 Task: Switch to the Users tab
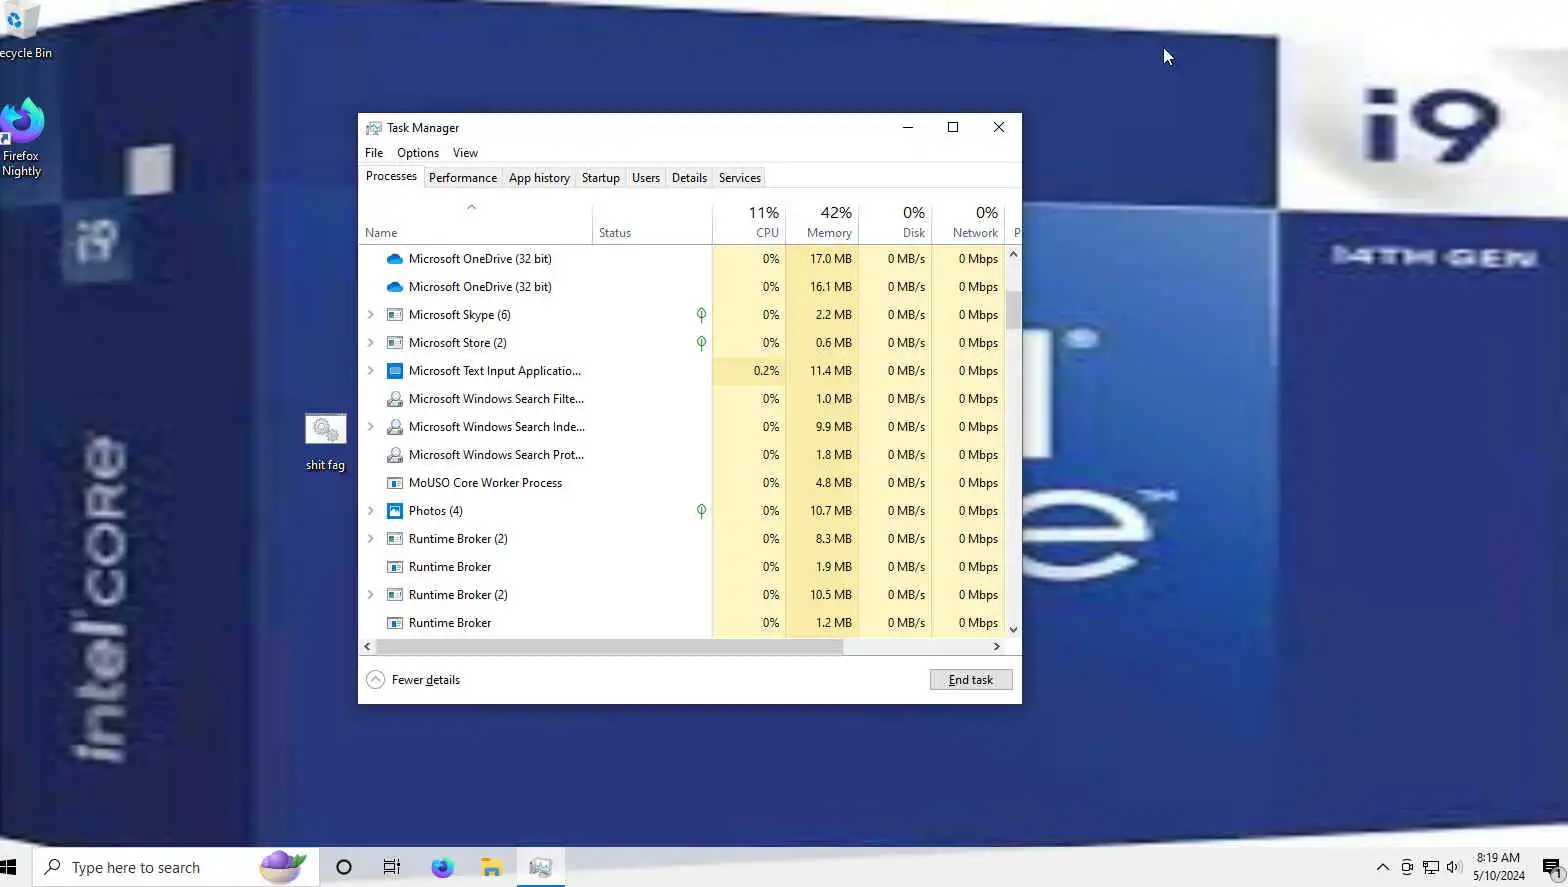click(x=646, y=178)
